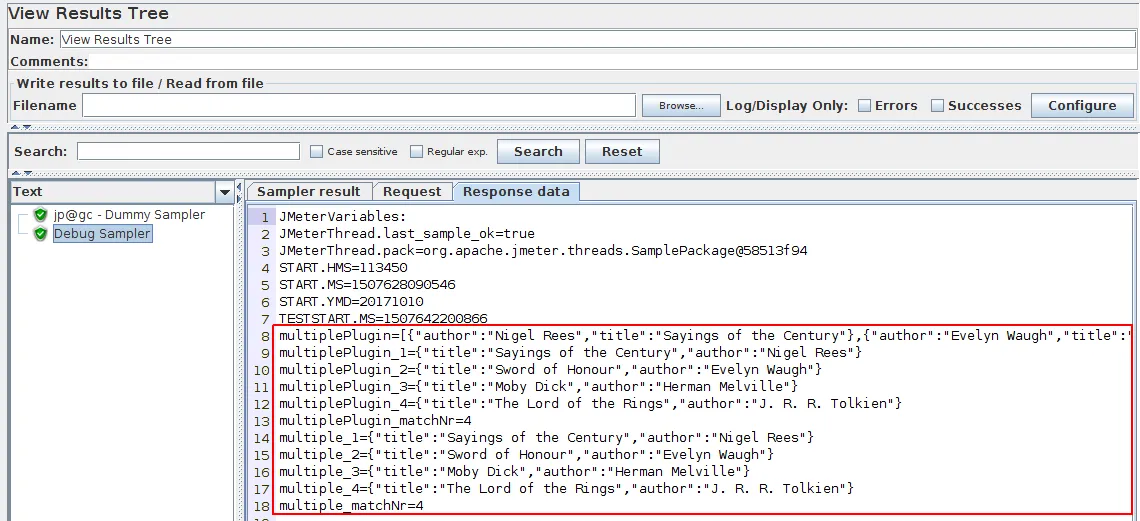The width and height of the screenshot is (1140, 521).
Task: Enable the Errors only checkbox
Action: coord(864,105)
